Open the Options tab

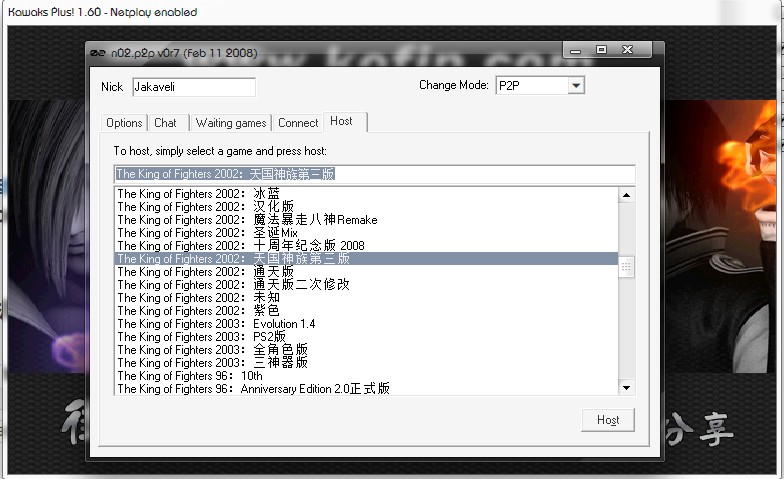124,123
